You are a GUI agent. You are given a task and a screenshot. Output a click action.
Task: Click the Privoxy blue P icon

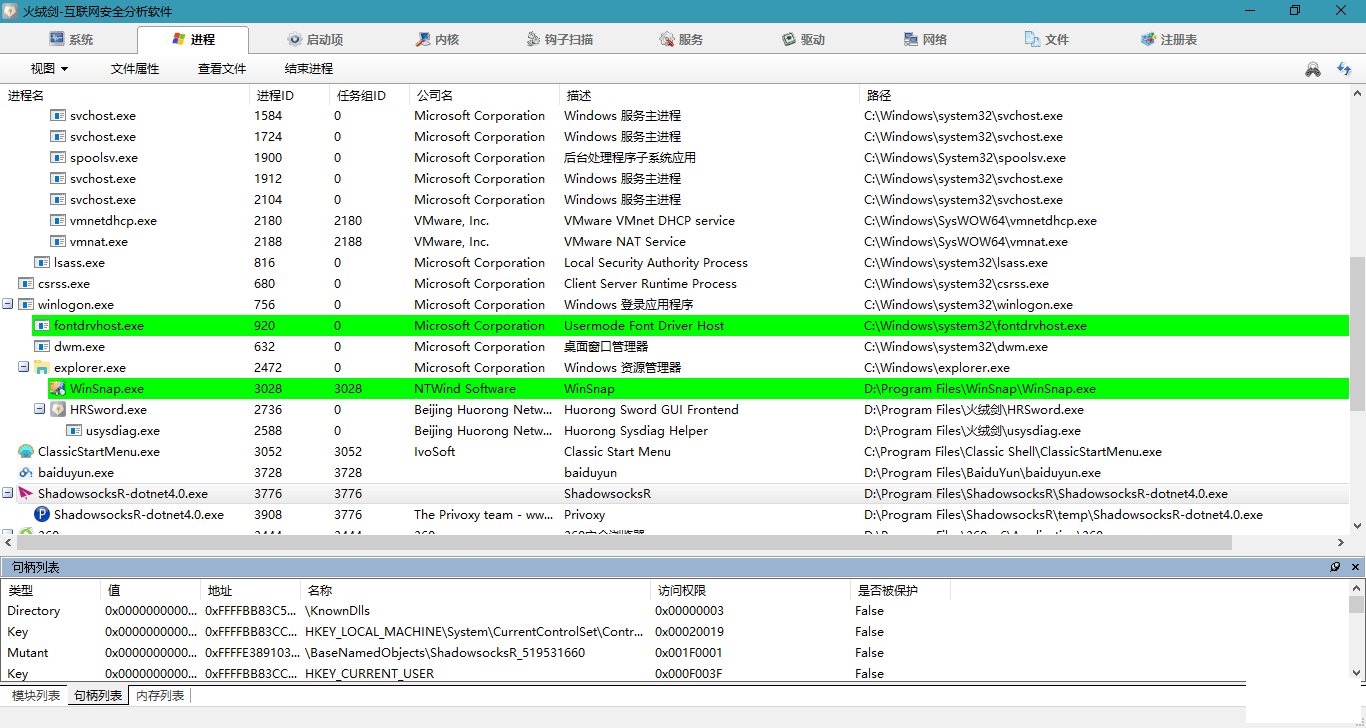tap(42, 515)
